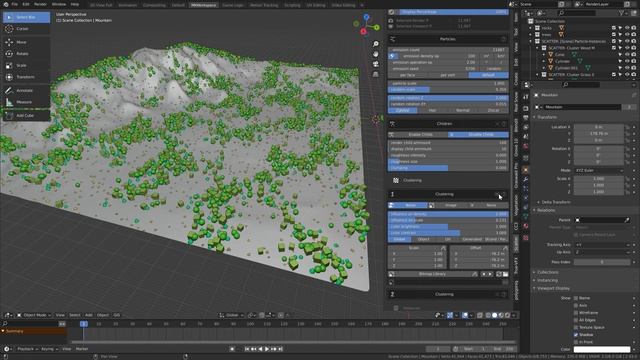Click the navigation gizmo Z axis
Image resolution: width=640 pixels, height=360 pixels.
(x=367, y=17)
